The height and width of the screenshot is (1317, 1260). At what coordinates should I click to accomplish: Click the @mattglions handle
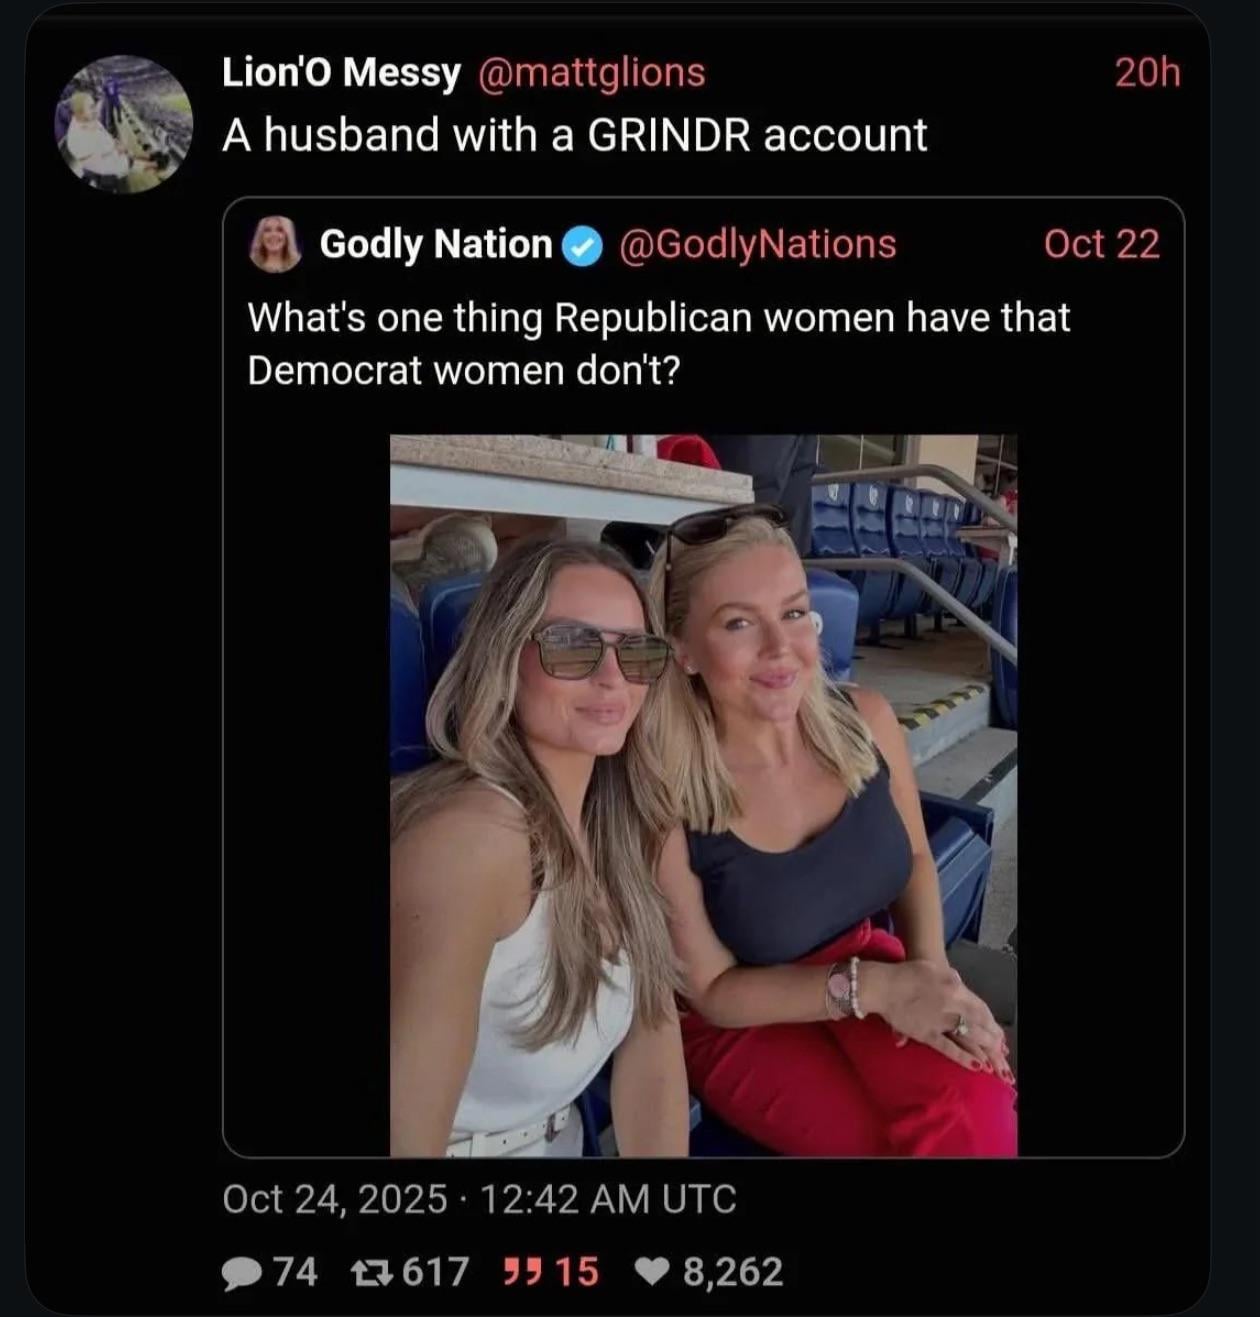coord(593,73)
